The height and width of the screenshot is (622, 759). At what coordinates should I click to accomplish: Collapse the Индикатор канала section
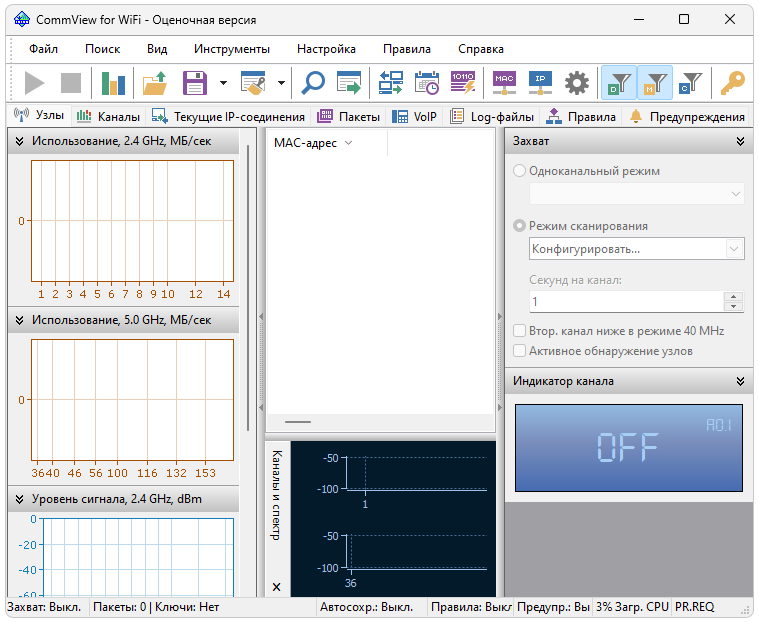(x=740, y=381)
